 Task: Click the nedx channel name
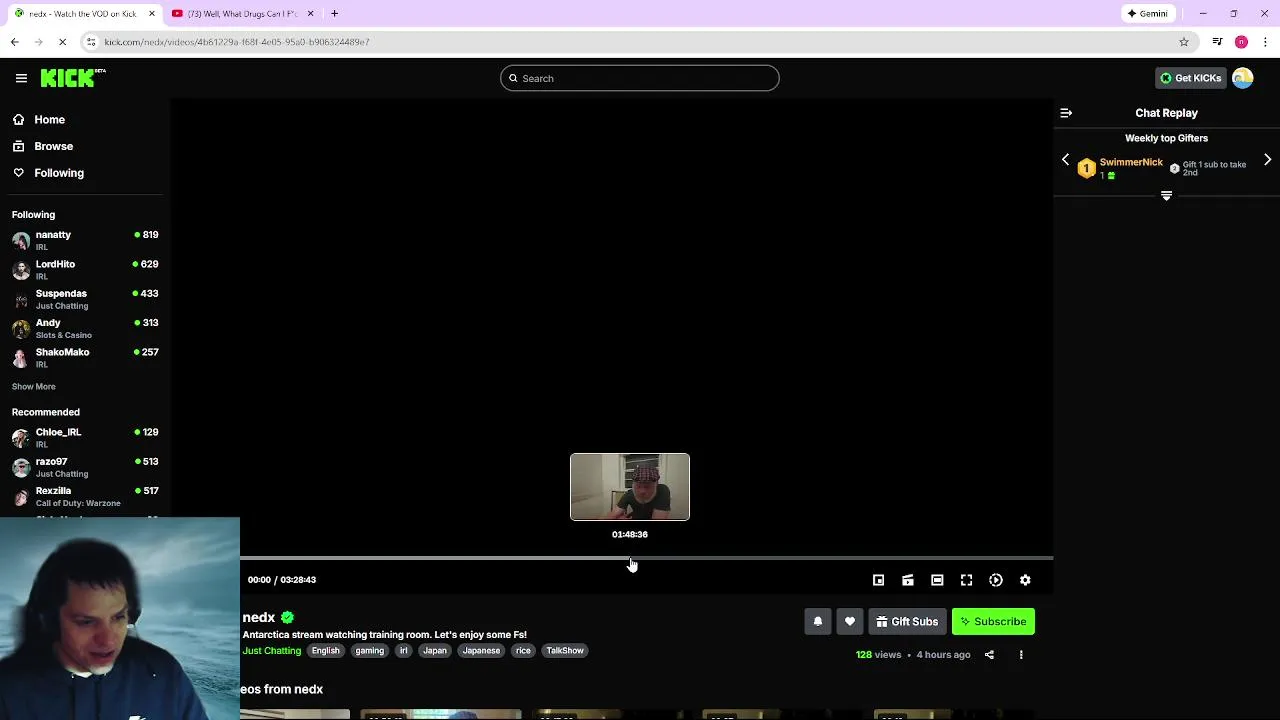pyautogui.click(x=258, y=617)
